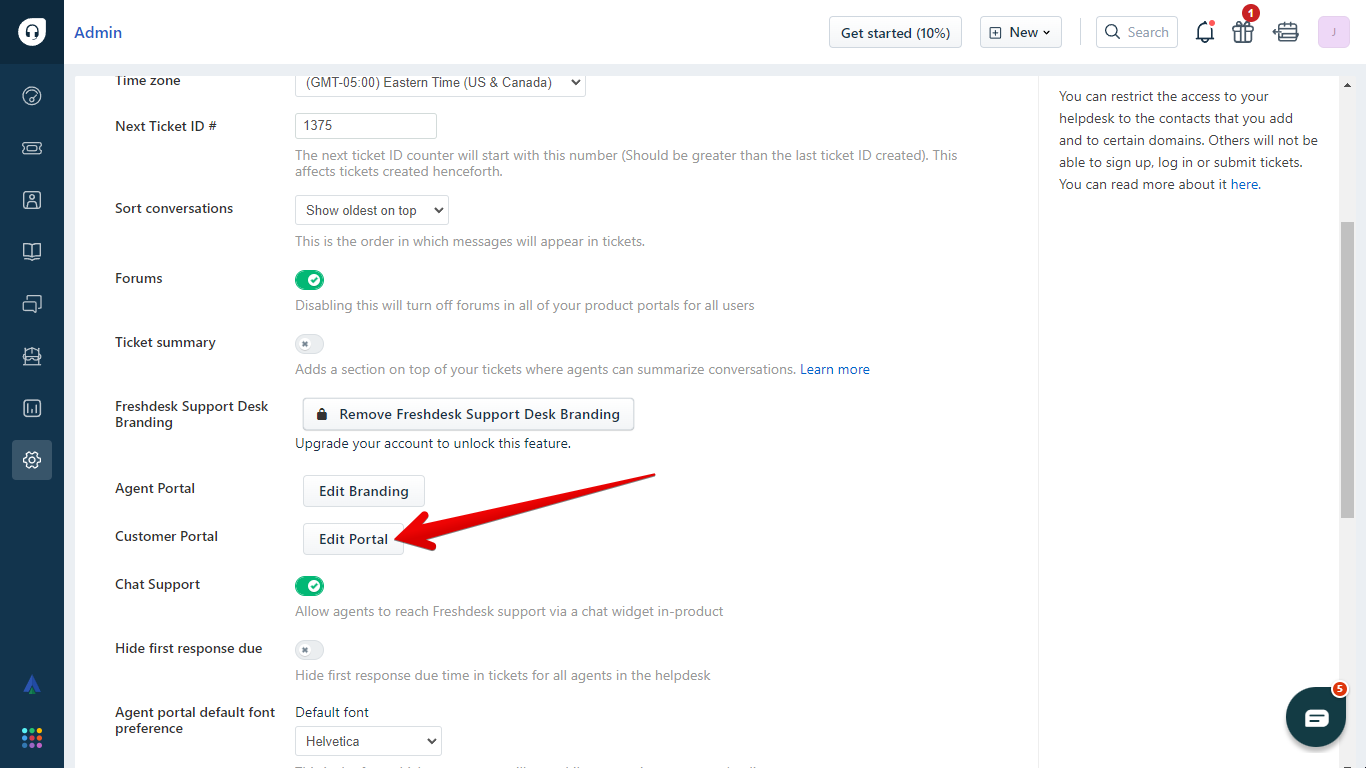
Task: Click Get started (10%) button
Action: [x=895, y=32]
